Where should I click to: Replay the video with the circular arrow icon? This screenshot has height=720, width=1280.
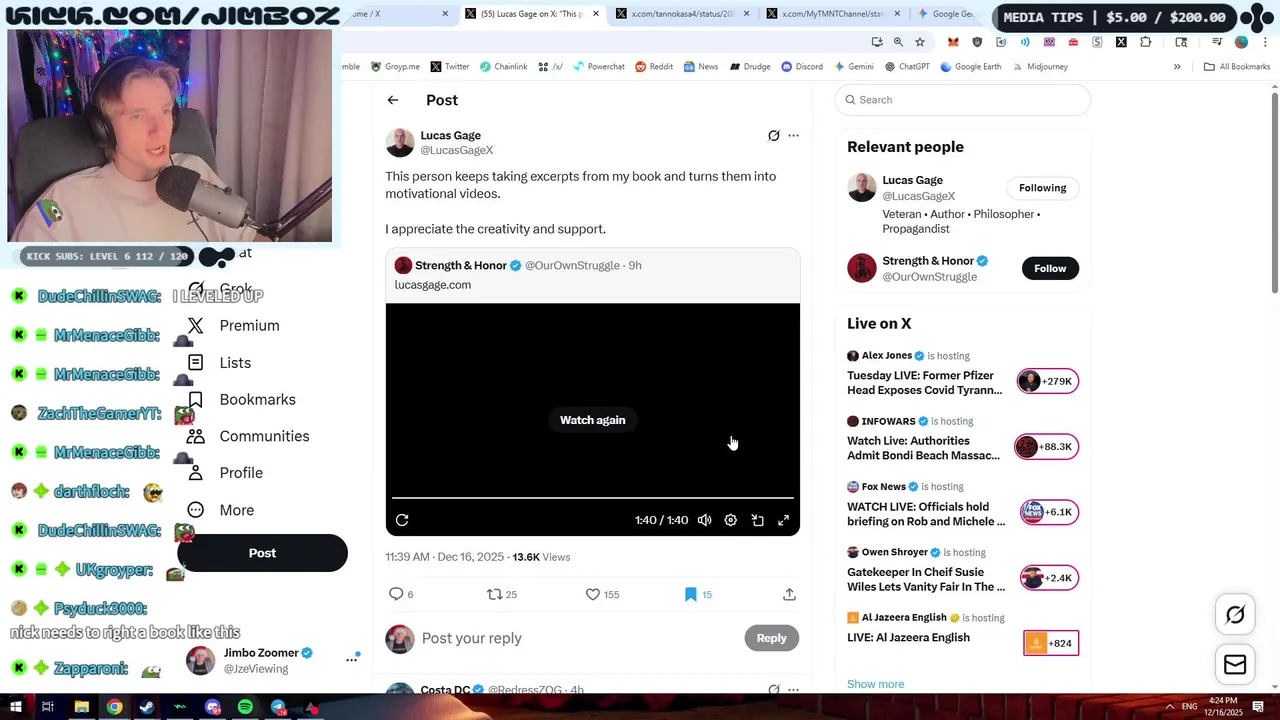(402, 520)
